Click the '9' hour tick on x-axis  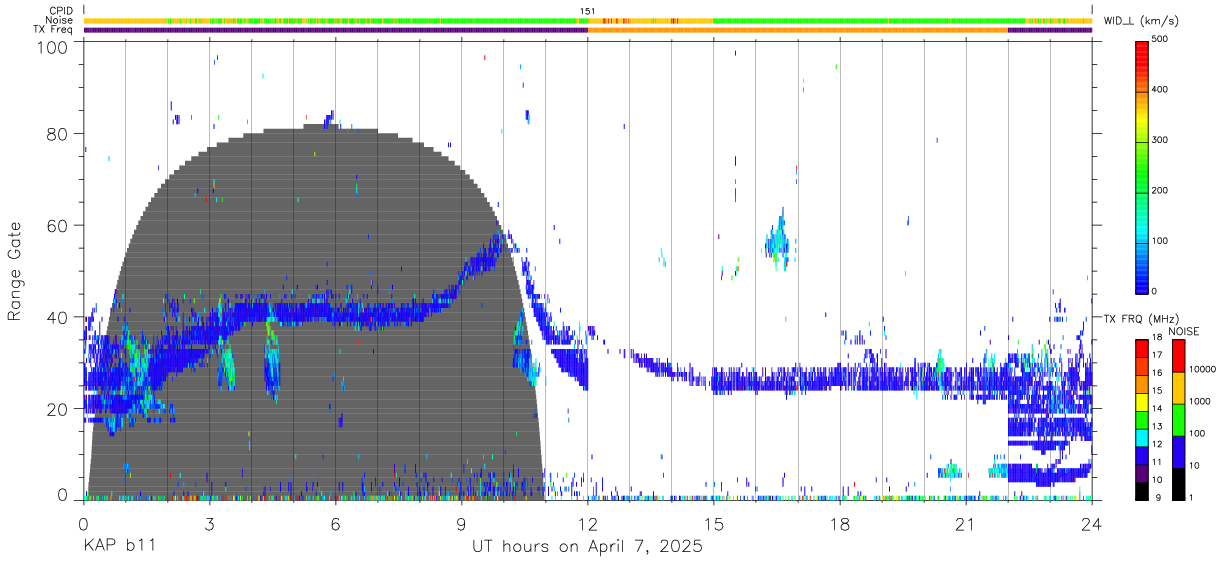click(x=462, y=525)
